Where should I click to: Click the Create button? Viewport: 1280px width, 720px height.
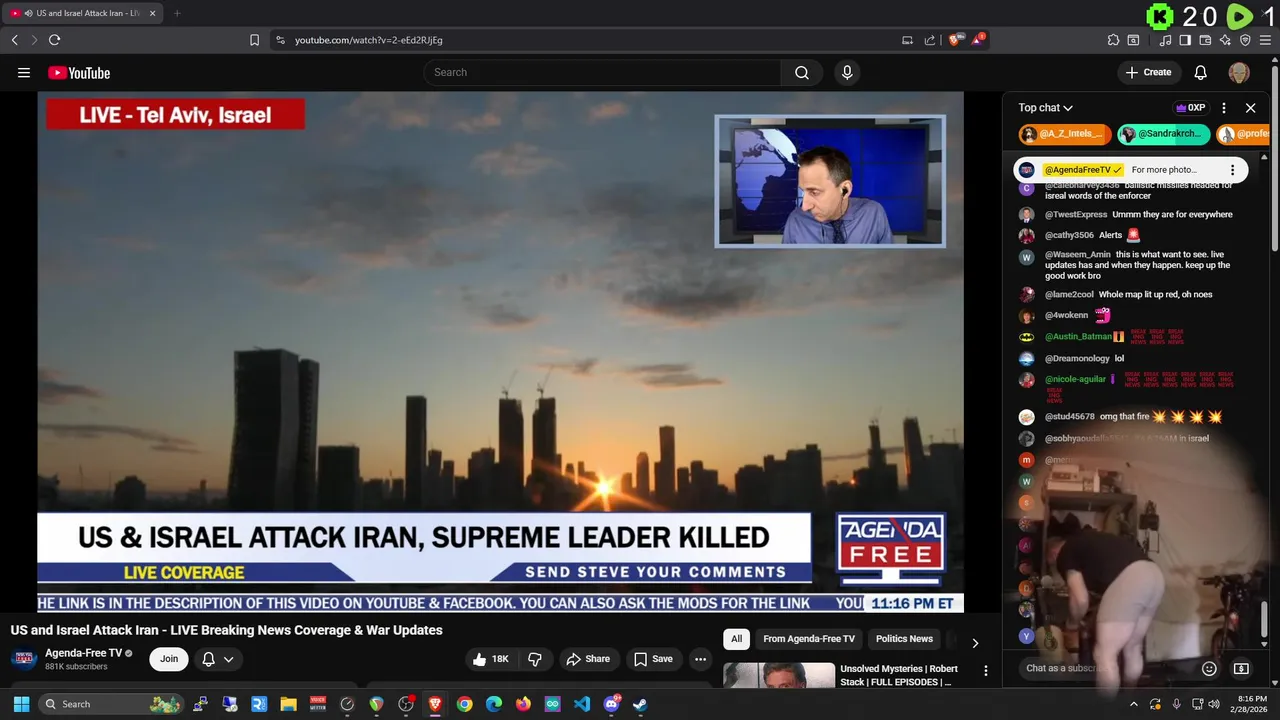[1148, 72]
